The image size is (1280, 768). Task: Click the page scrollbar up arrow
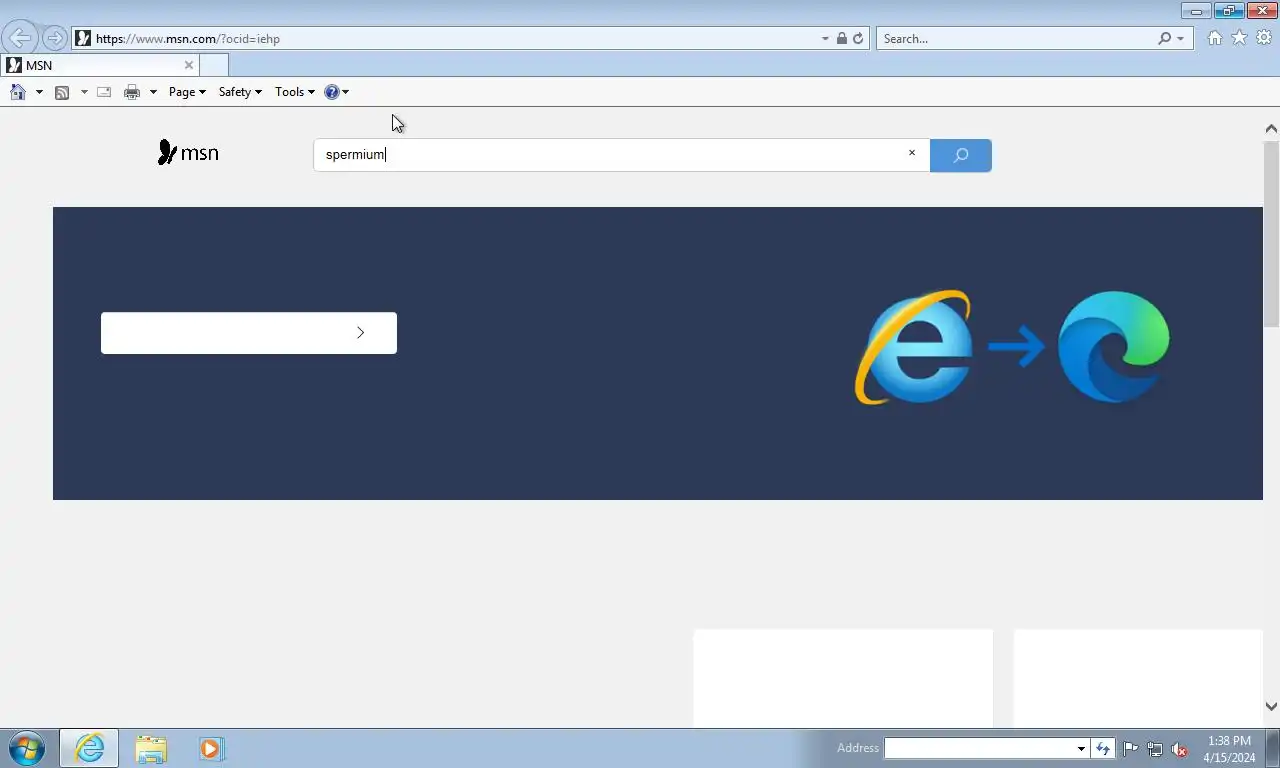[1271, 129]
